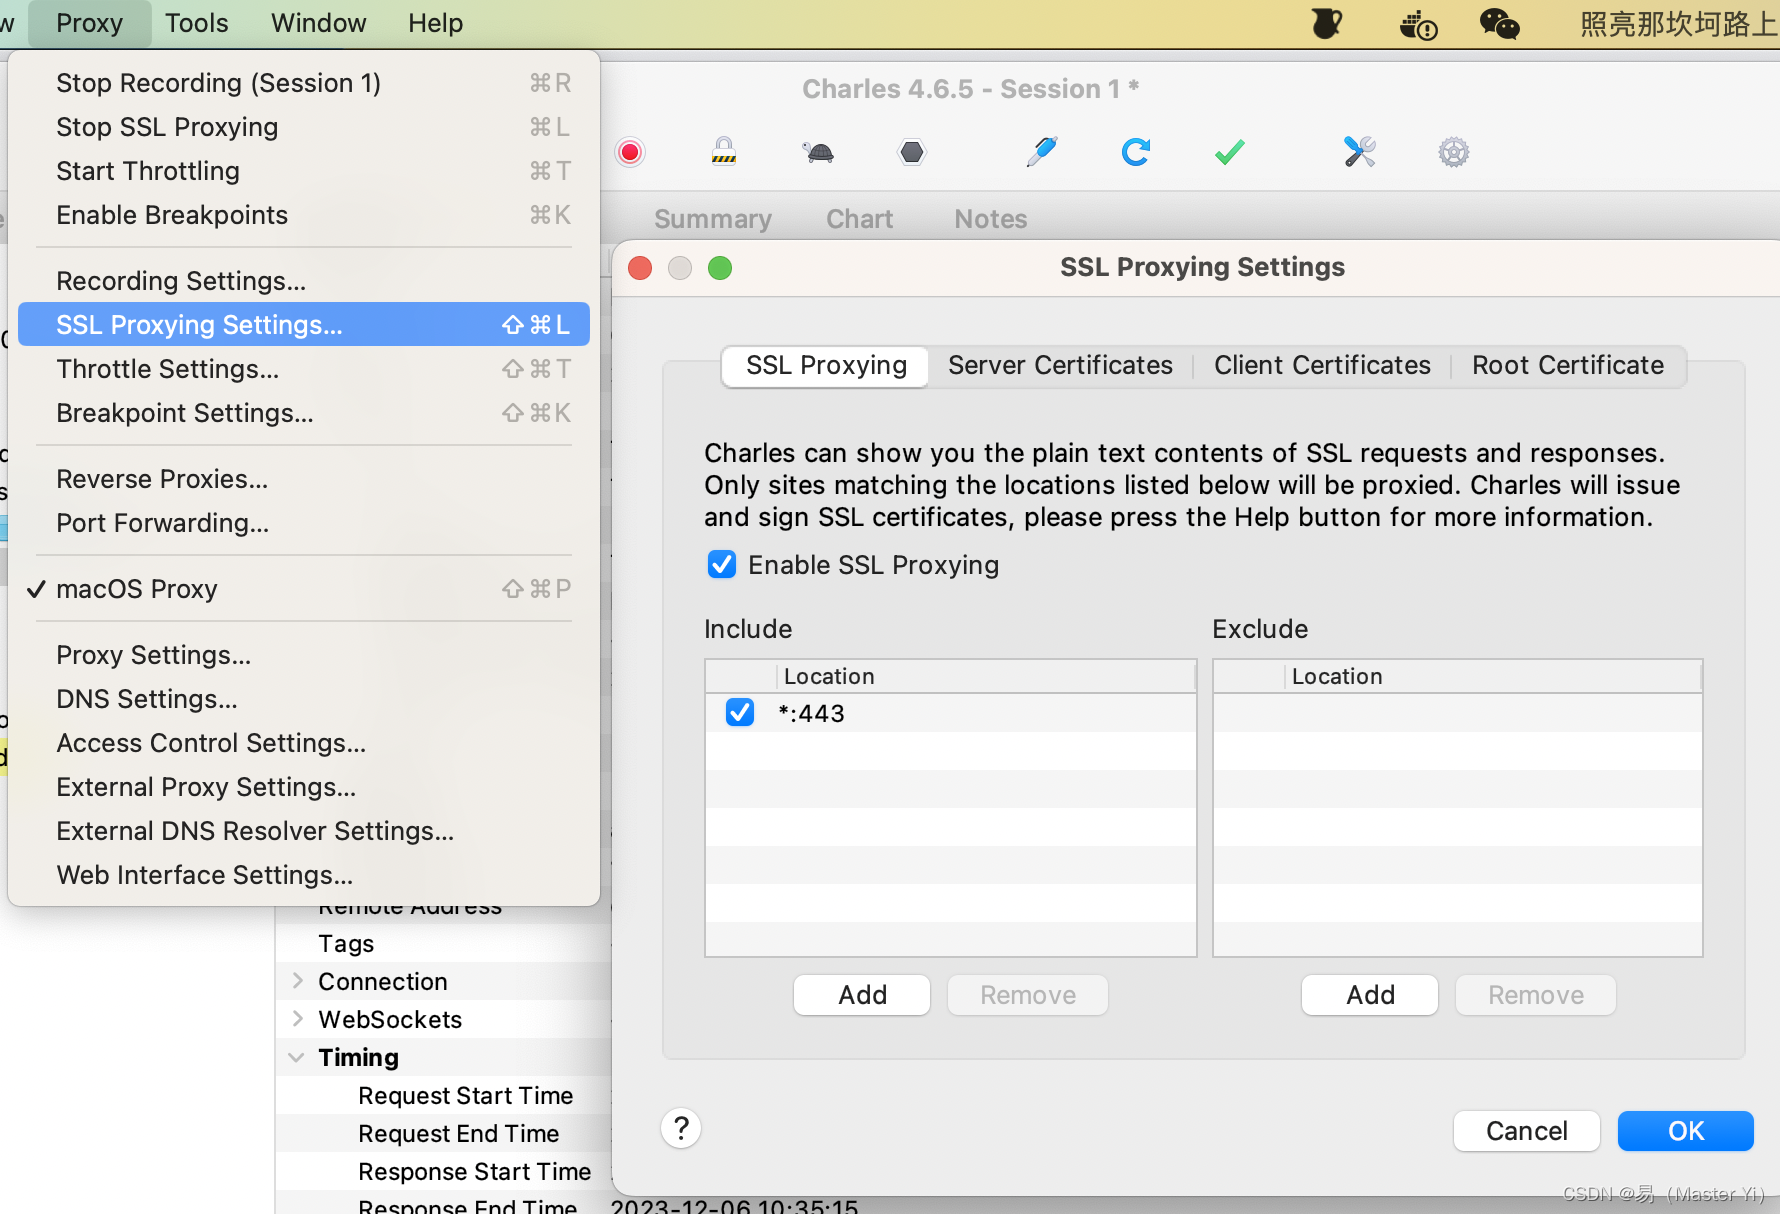Switch to the Summary tab
Screen dimensions: 1780x1214
point(712,219)
